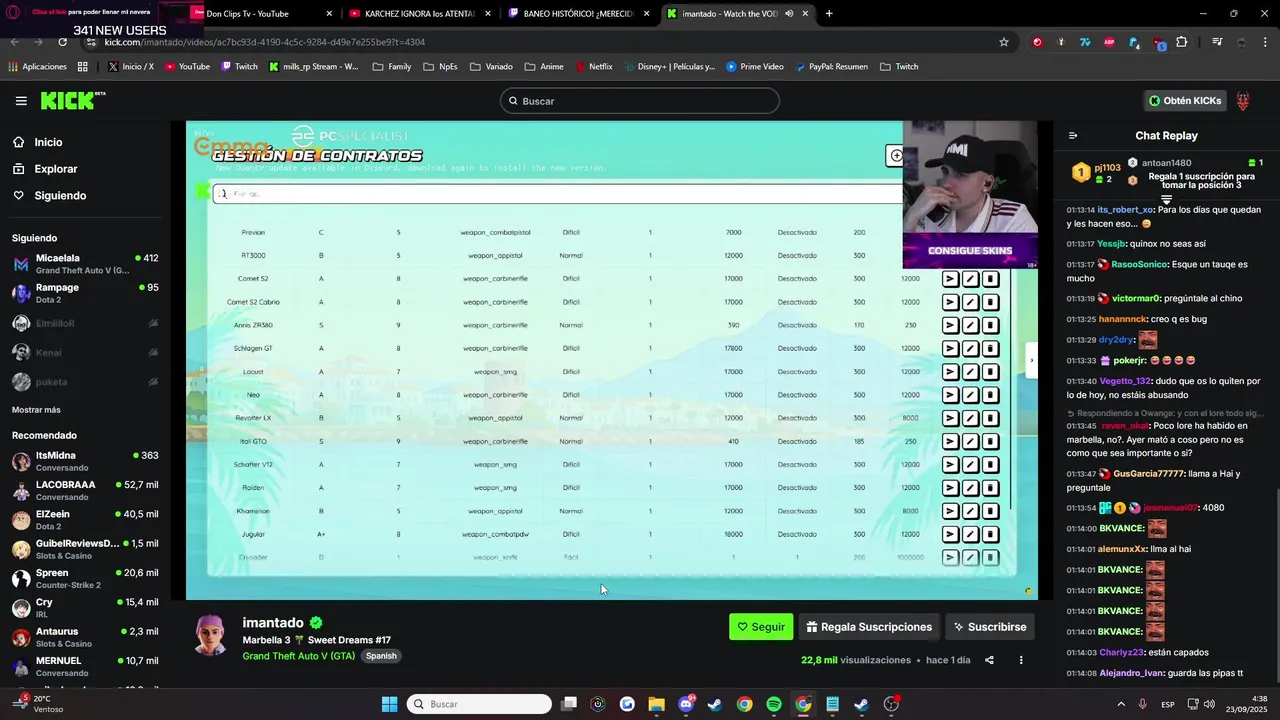Bookmark this page with star icon
Viewport: 1280px width, 720px height.
1004,42
